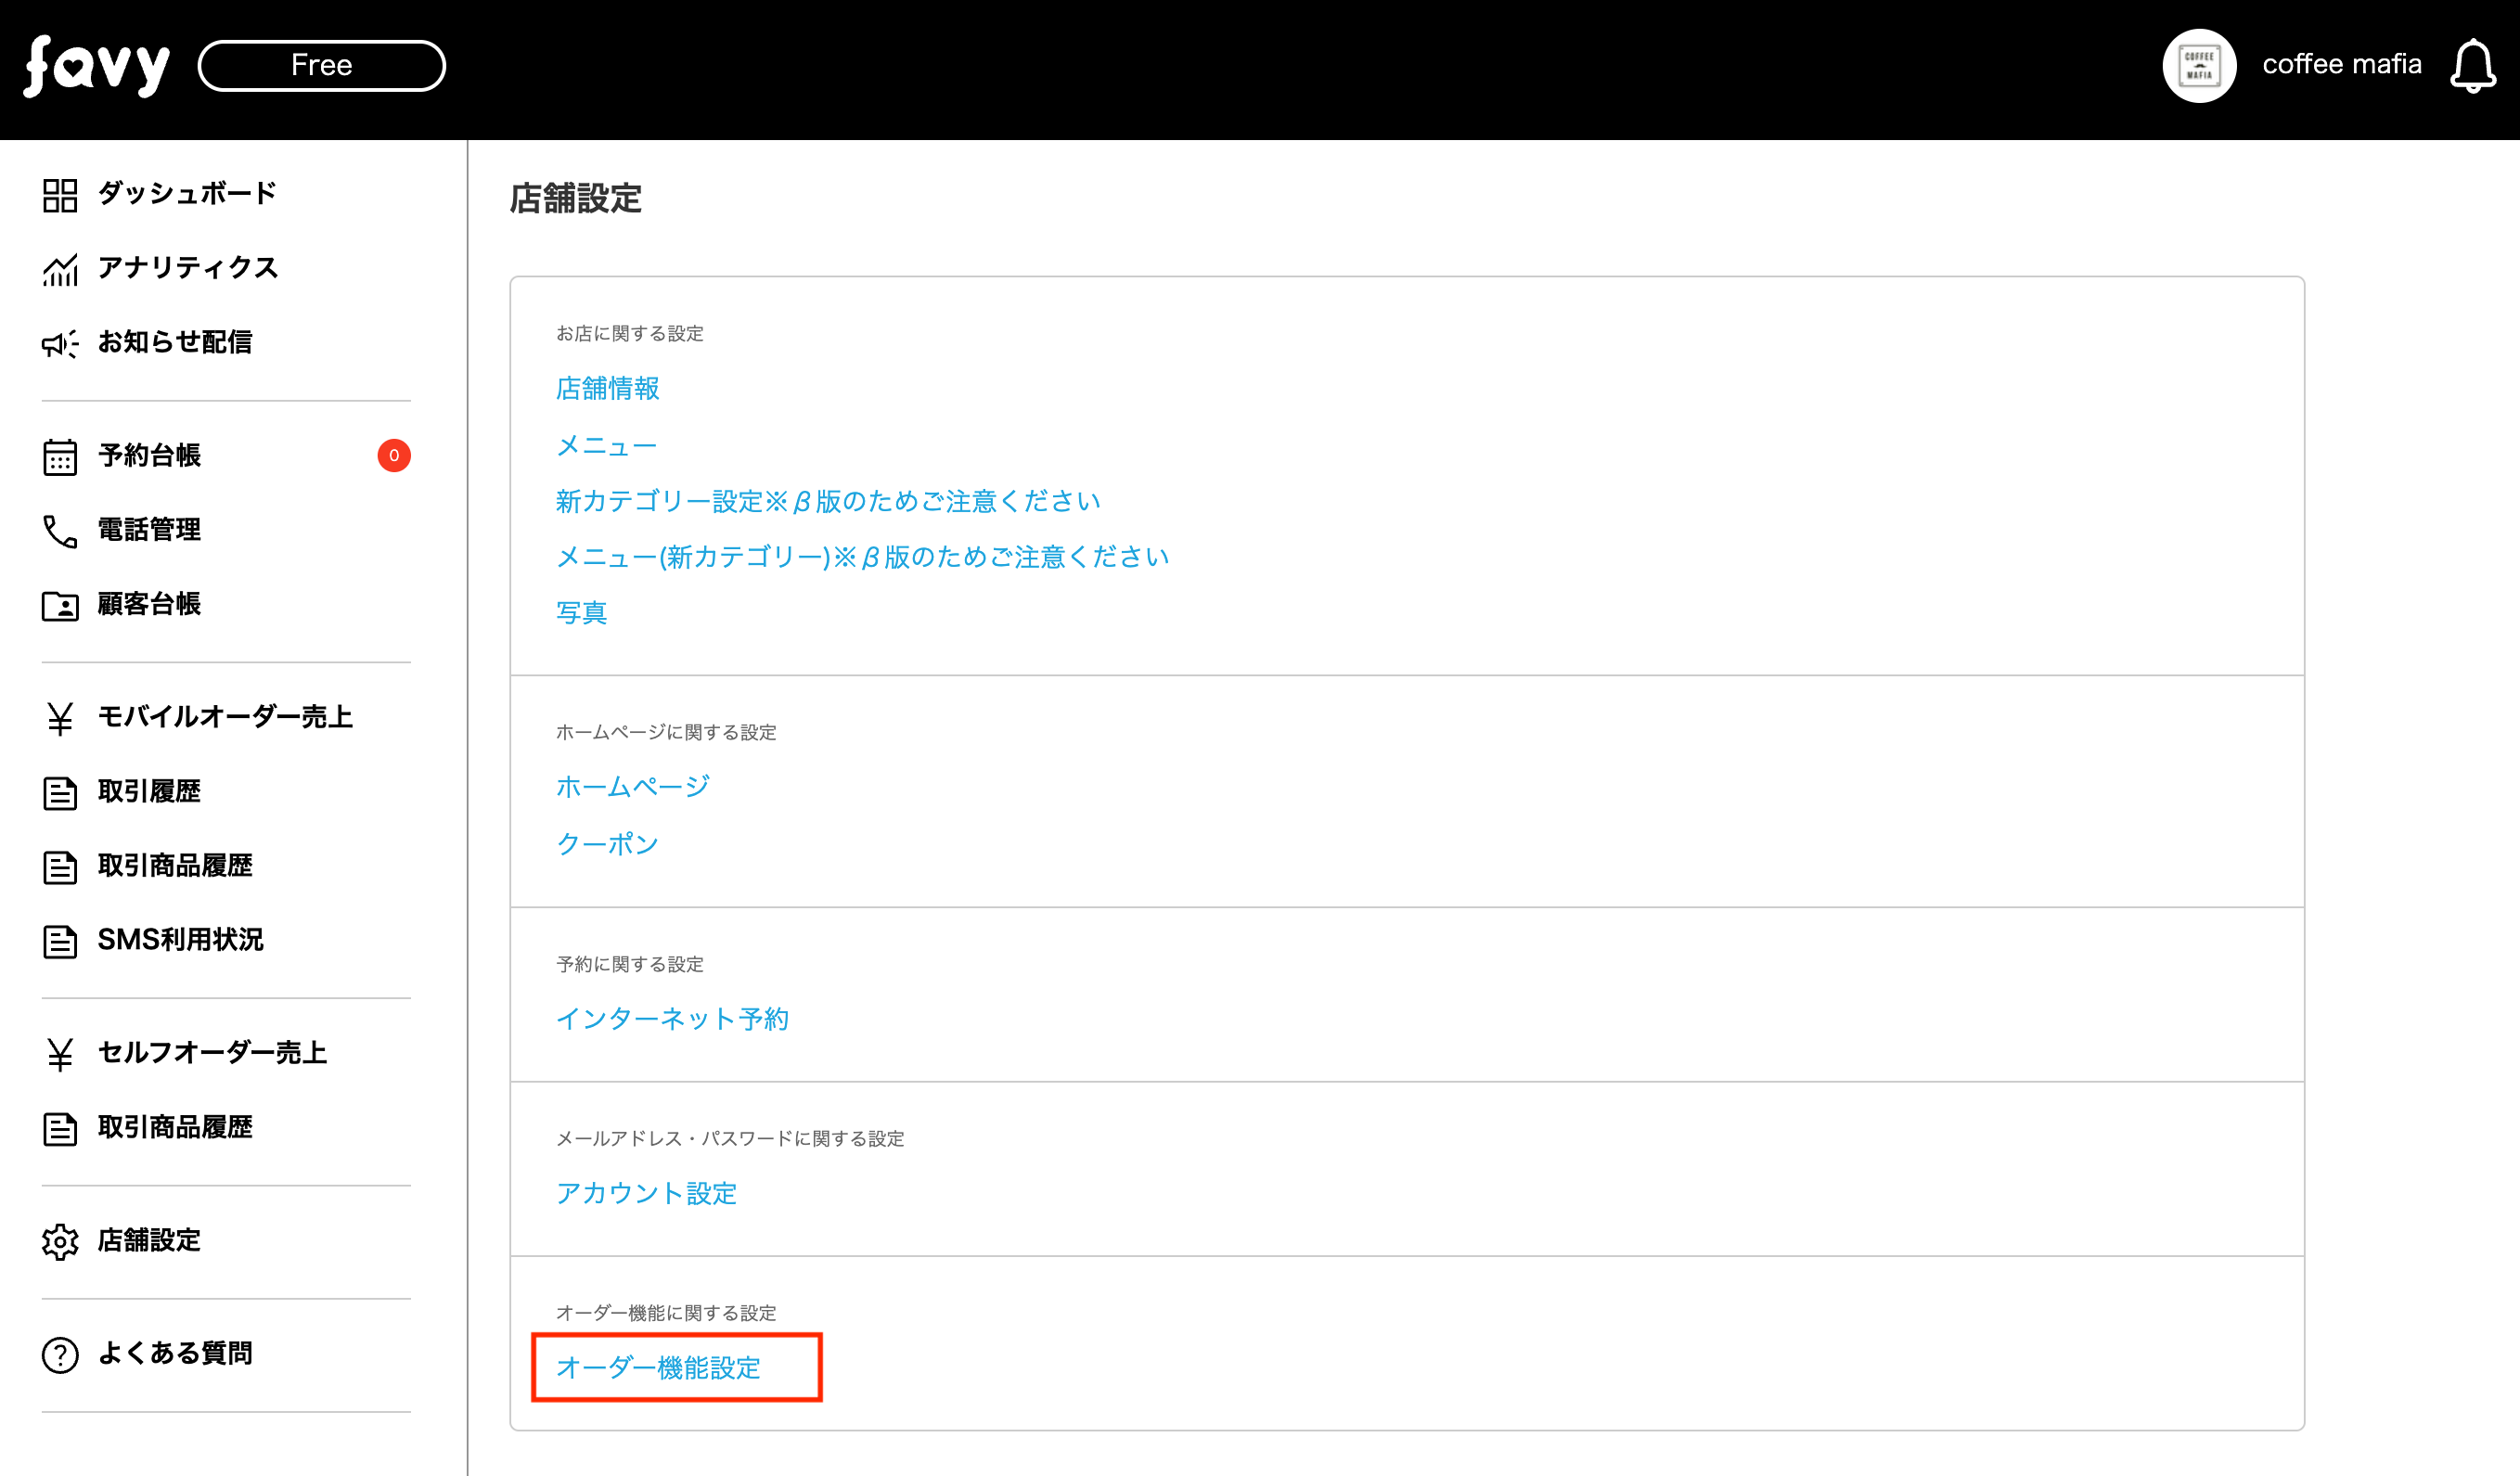Click the notification bell icon
Screen dimensions: 2520x1476
(x=2471, y=66)
